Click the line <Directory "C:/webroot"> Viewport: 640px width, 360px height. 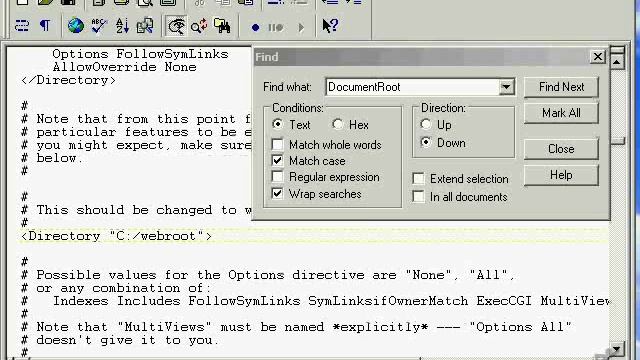point(116,236)
